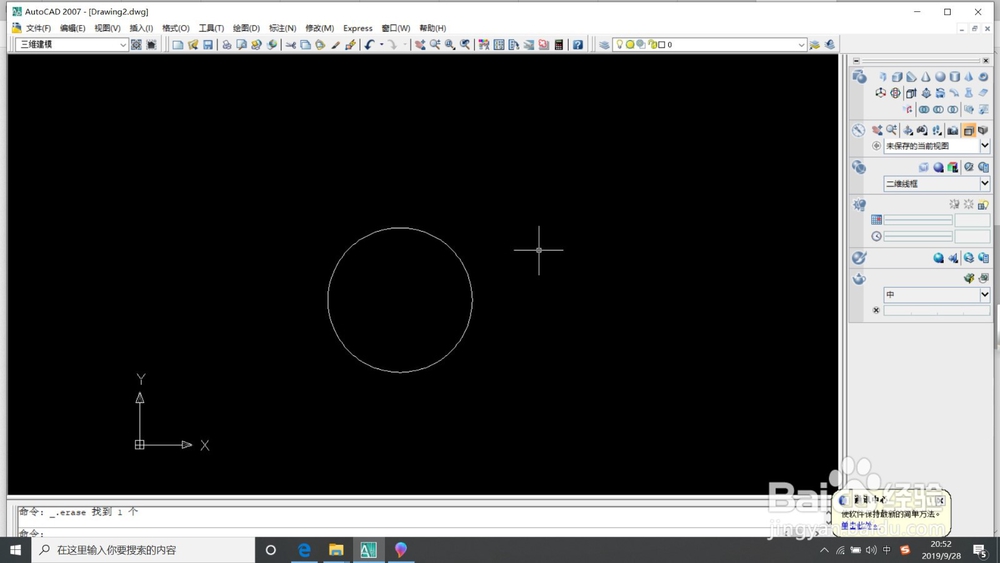Screen dimensions: 1000x563
Task: Open Microsoft Edge from taskbar
Action: 304,550
